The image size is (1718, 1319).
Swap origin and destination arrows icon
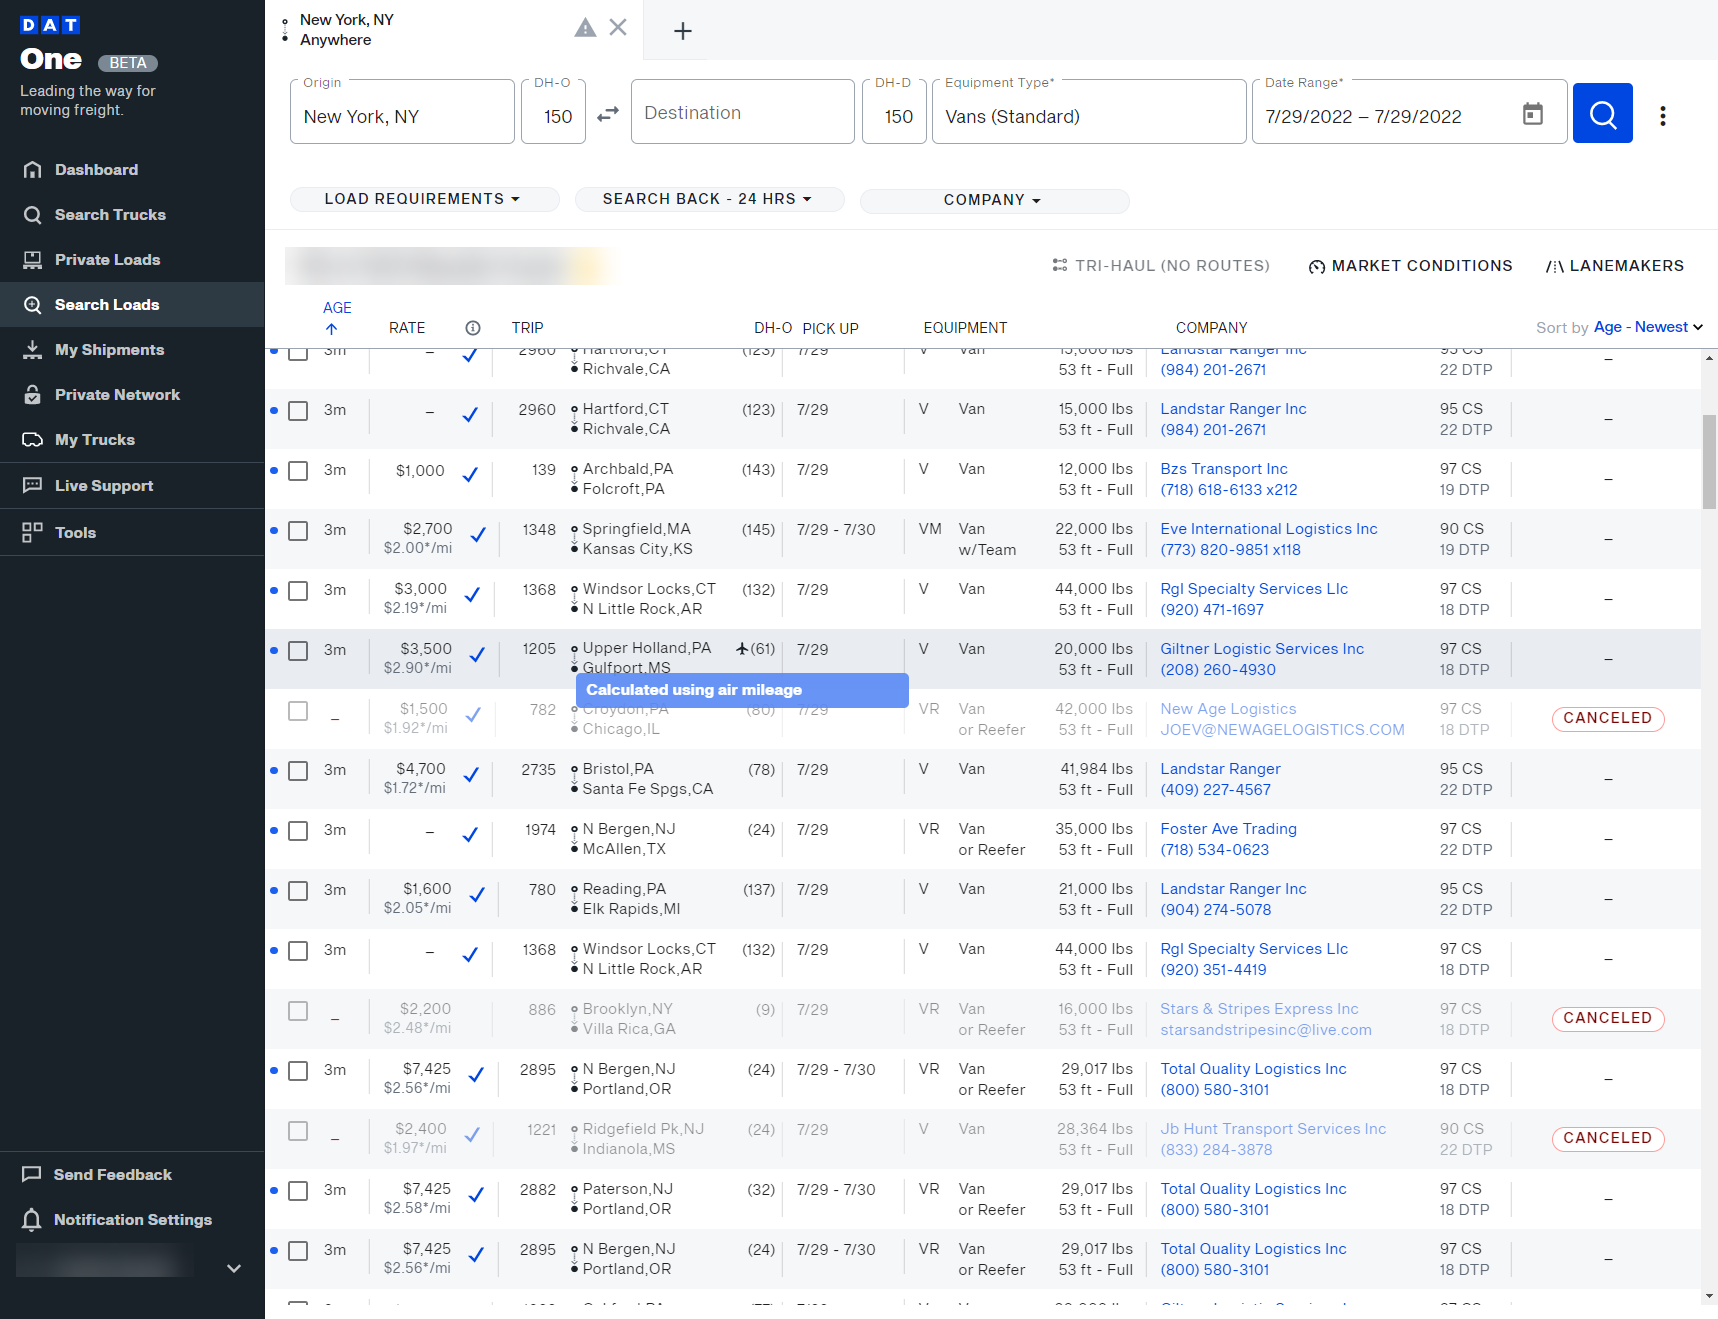[608, 115]
